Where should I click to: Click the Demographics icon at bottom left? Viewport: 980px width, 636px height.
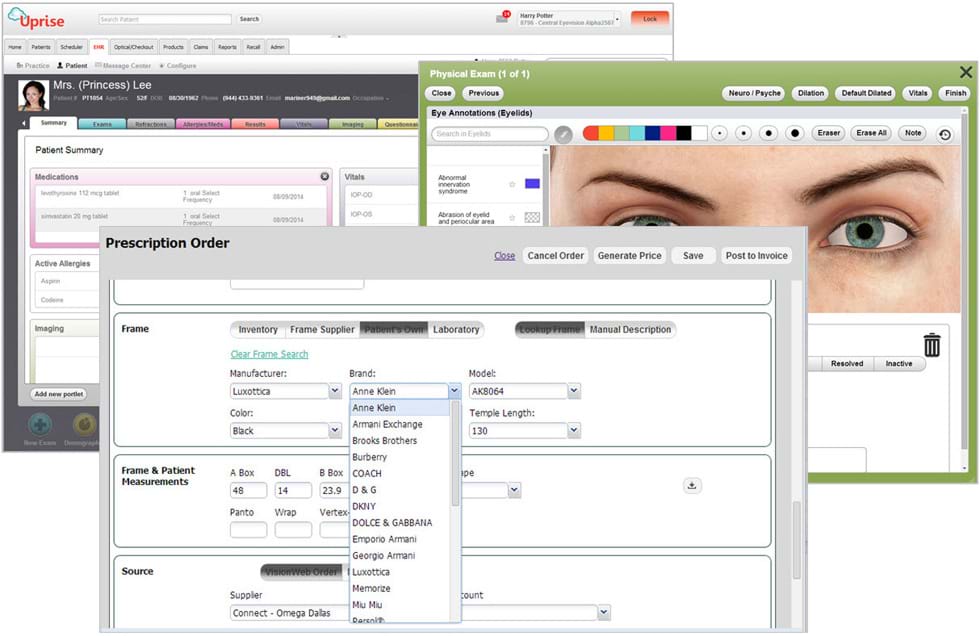tap(85, 425)
